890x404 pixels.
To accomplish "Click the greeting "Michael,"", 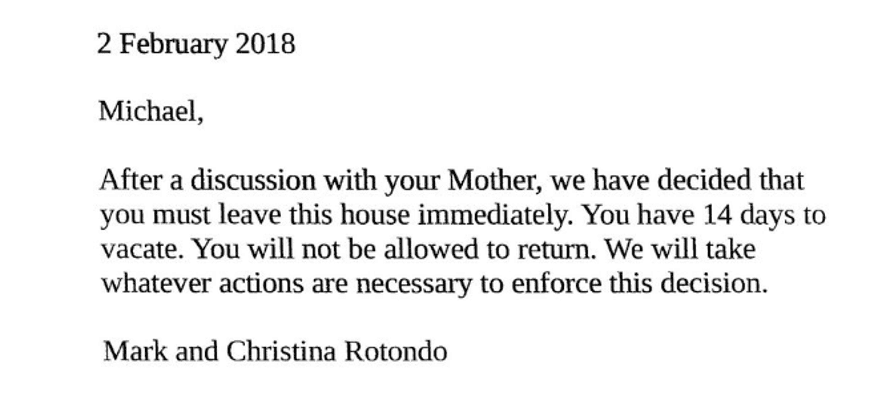I will click(x=151, y=112).
